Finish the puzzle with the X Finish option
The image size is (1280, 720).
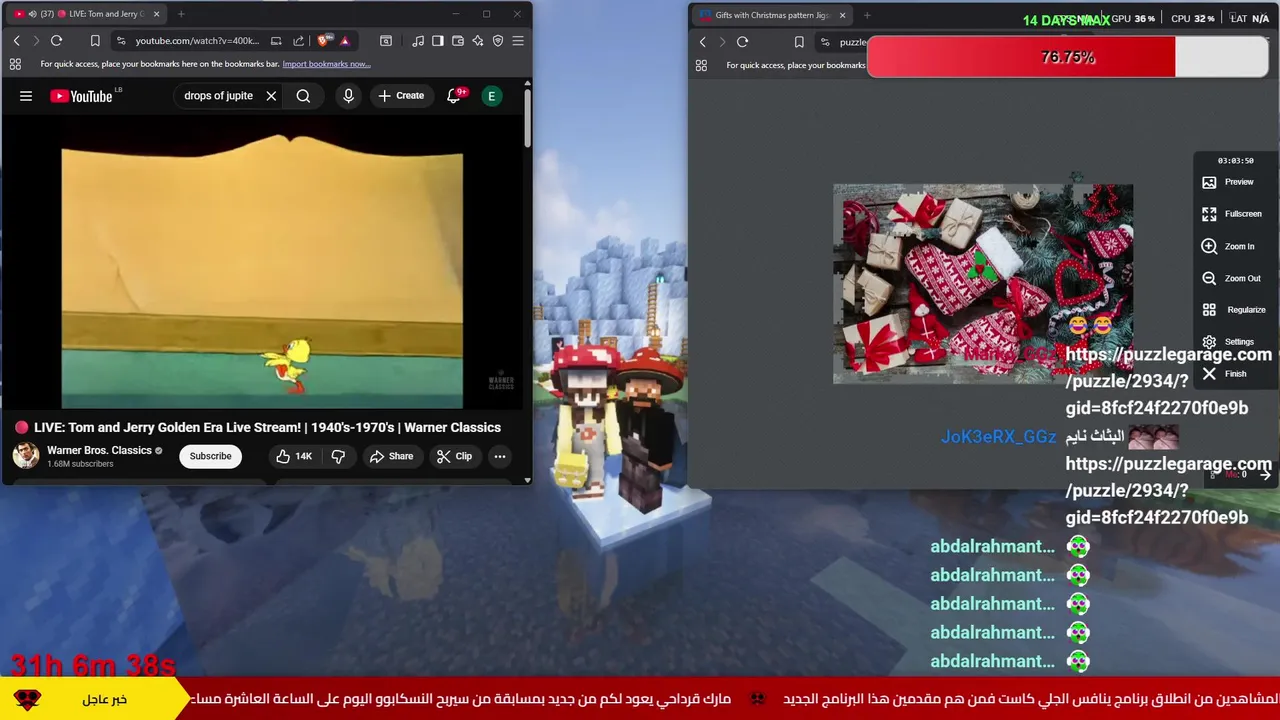coord(1224,374)
